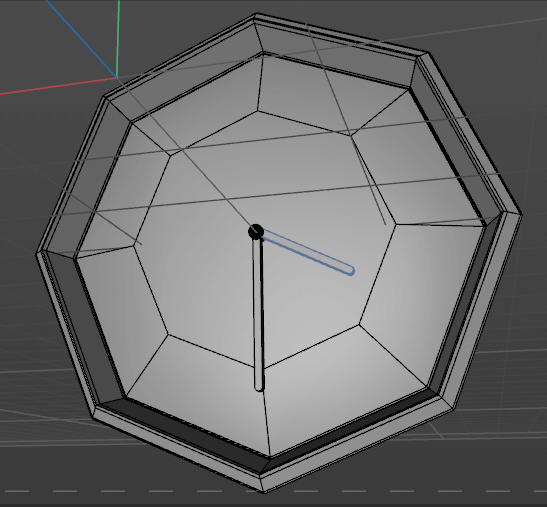Click the rounded tip of the blue hand

click(x=350, y=271)
